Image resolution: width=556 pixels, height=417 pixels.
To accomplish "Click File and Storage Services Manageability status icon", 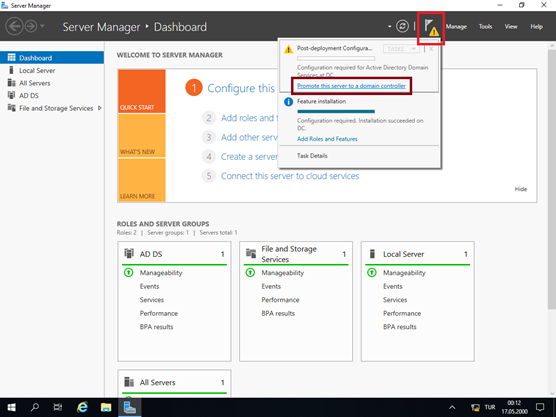I will click(x=250, y=273).
